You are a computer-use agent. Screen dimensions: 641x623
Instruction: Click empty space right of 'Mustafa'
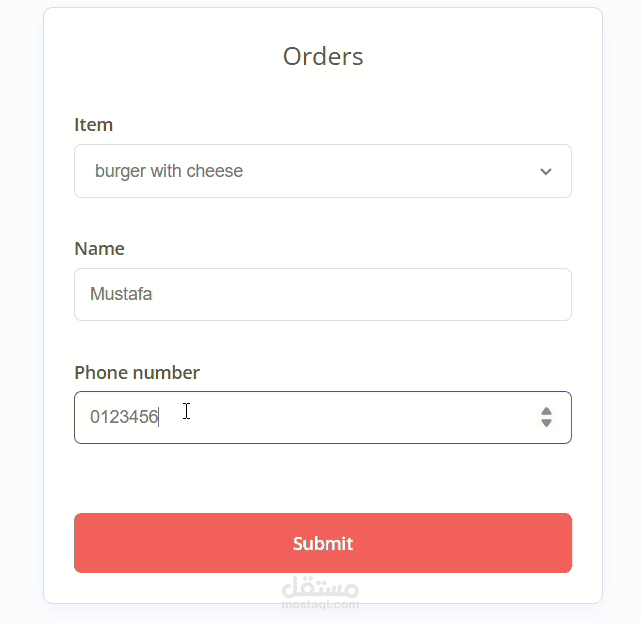pos(380,295)
